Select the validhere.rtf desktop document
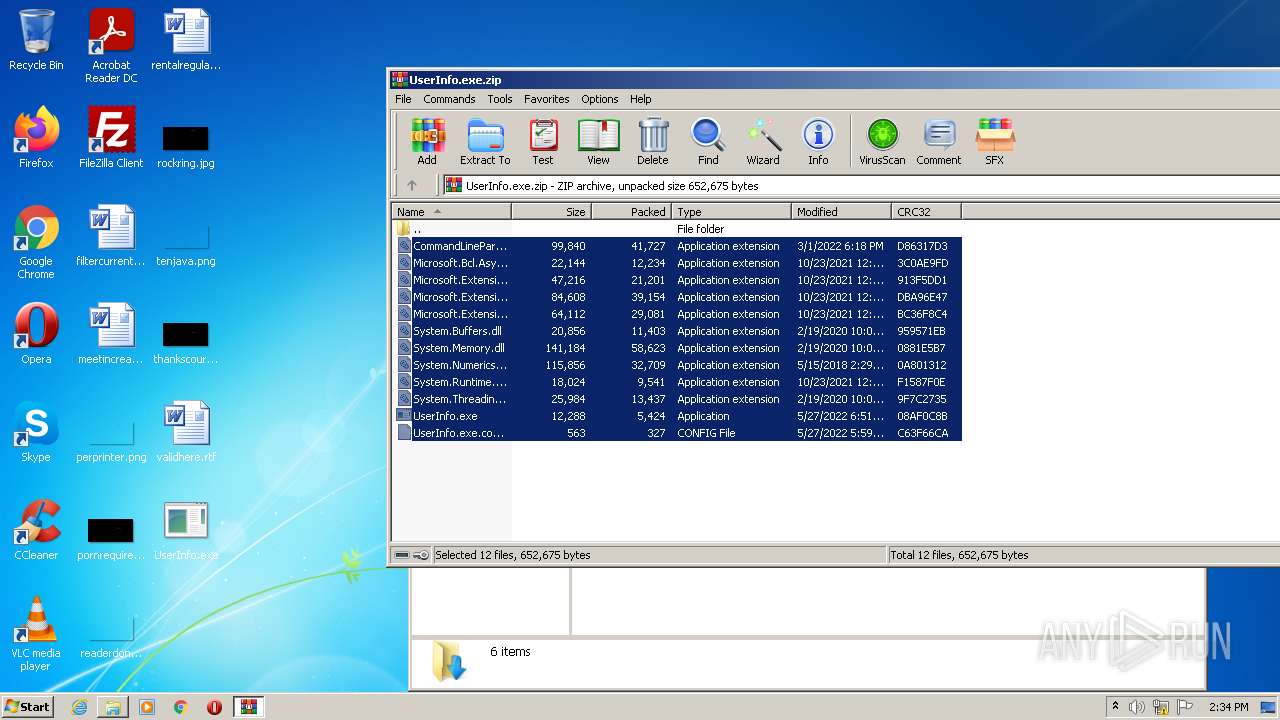The image size is (1280, 720). pyautogui.click(x=186, y=432)
